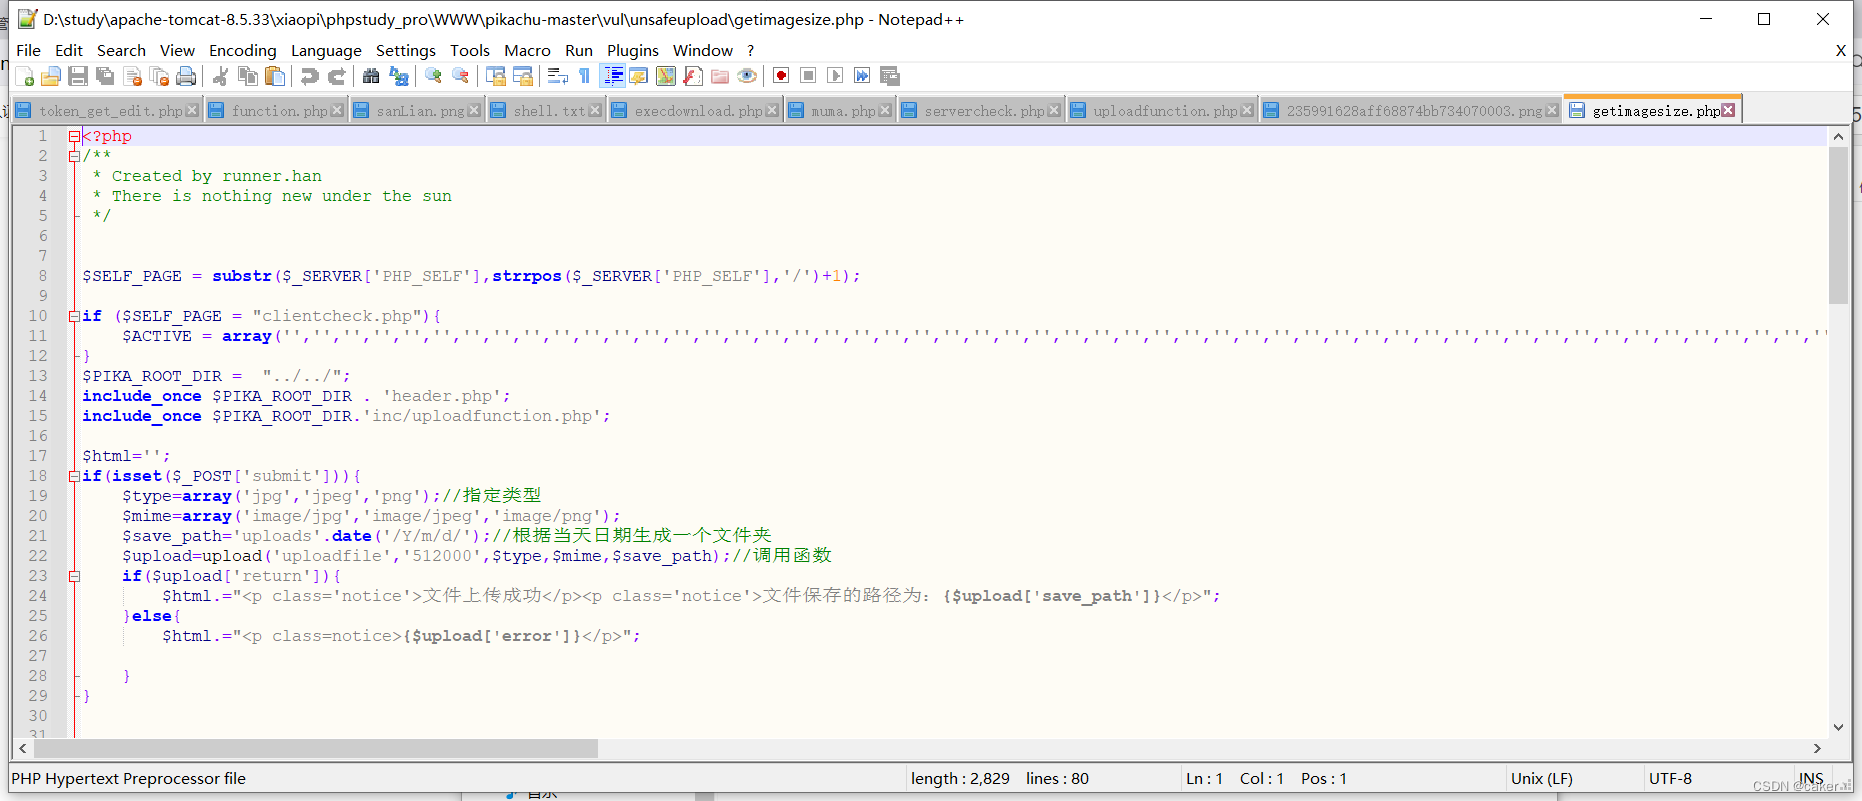Image resolution: width=1862 pixels, height=801 pixels.
Task: Click the Copy toolbar icon
Action: [x=248, y=76]
